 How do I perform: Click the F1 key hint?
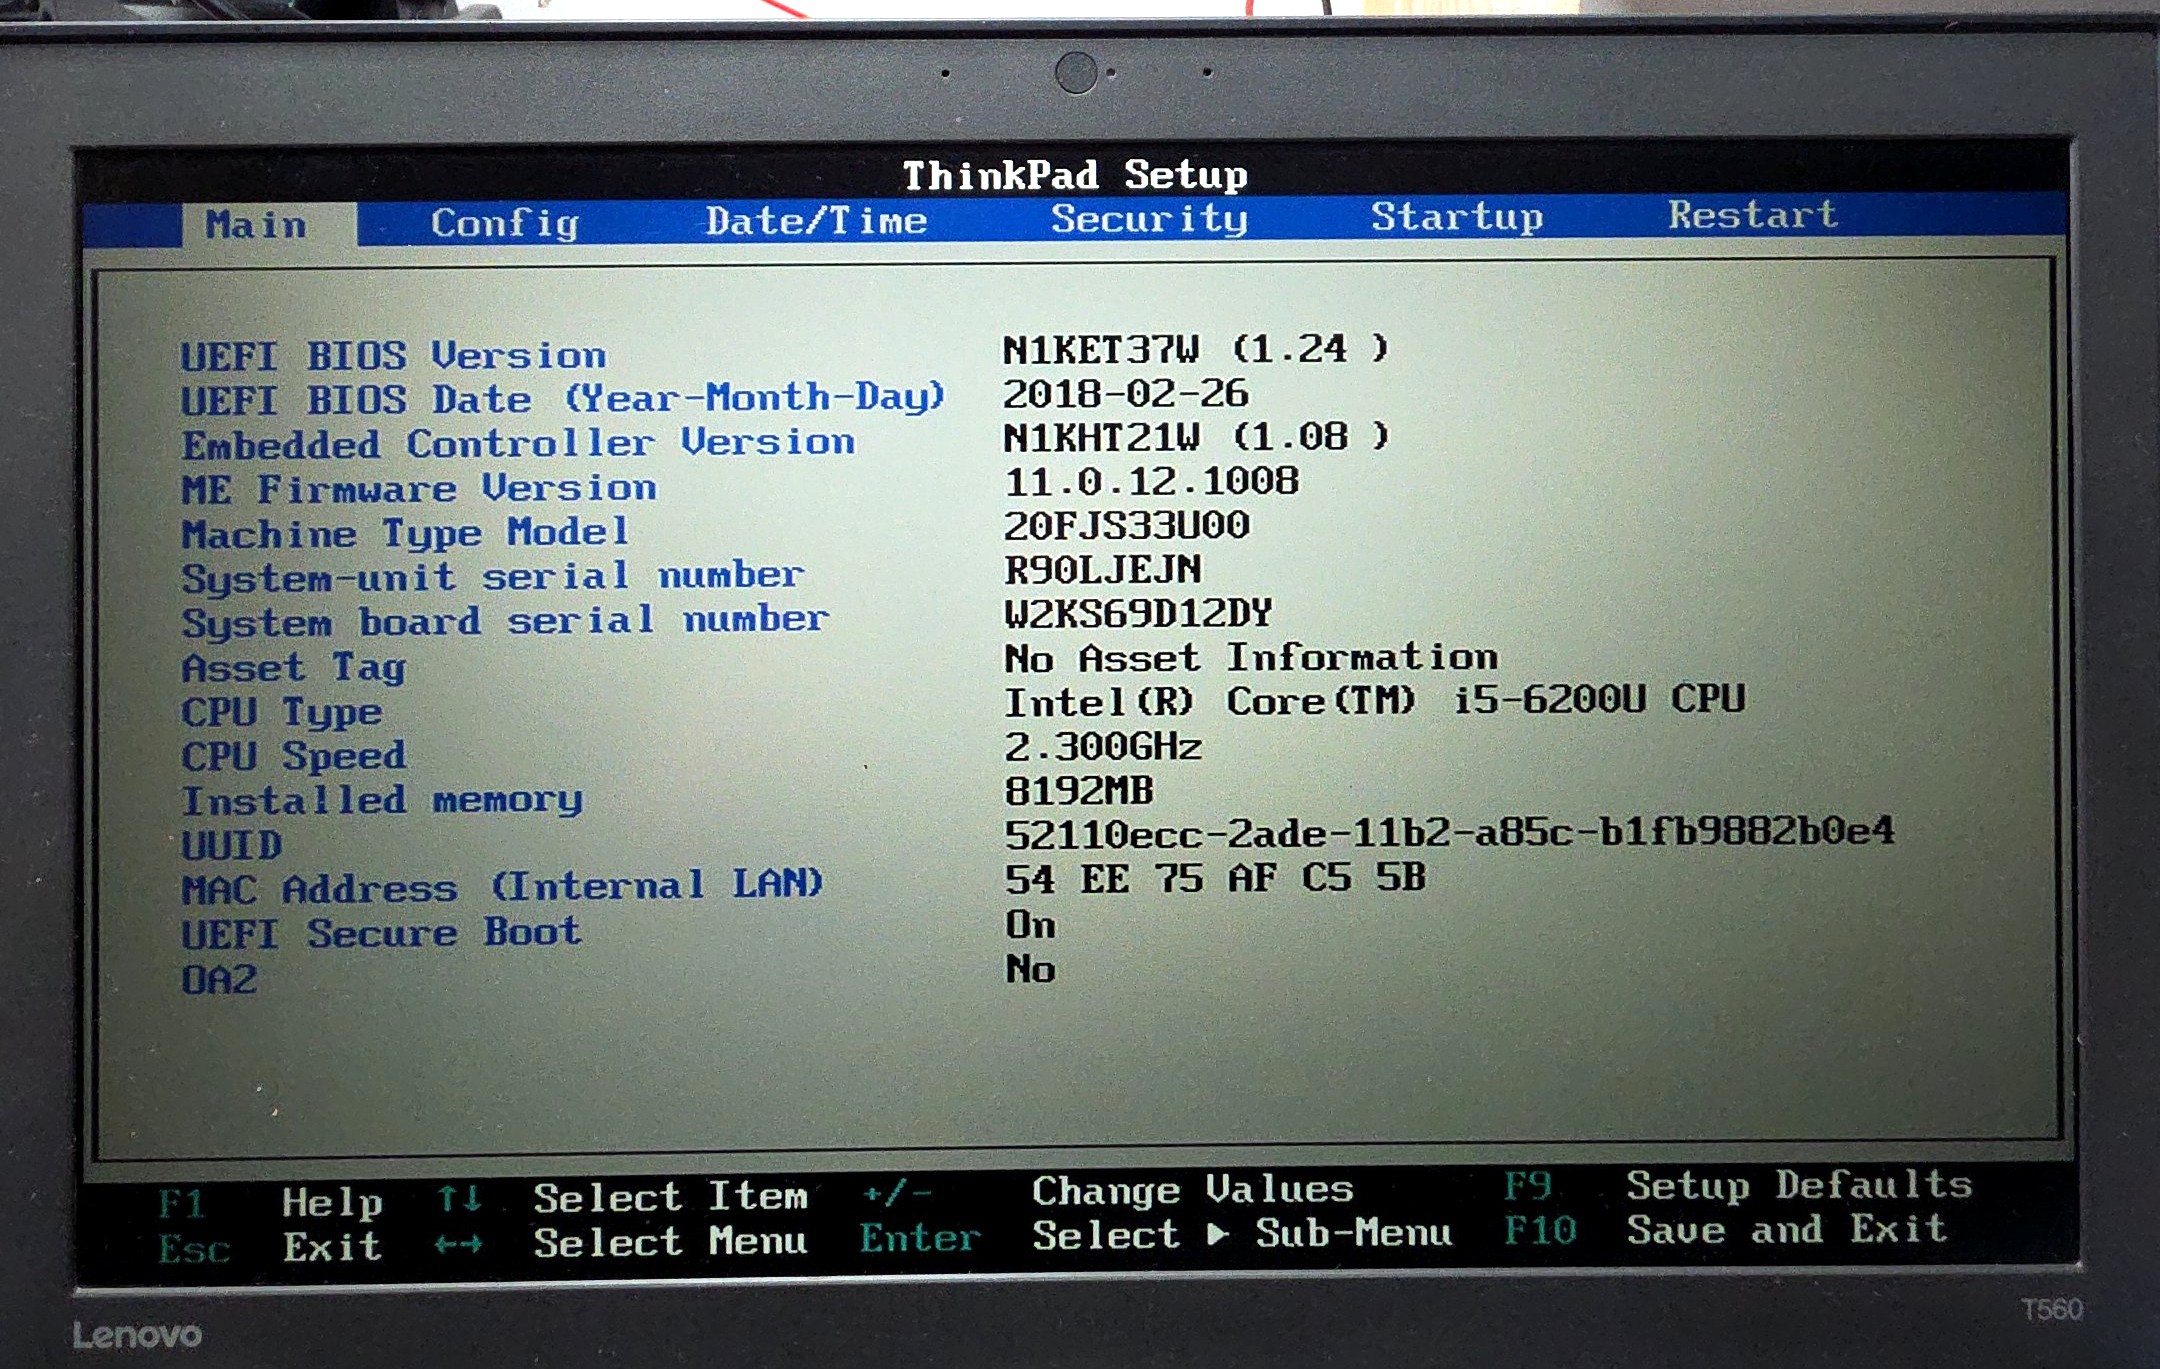[x=182, y=1203]
